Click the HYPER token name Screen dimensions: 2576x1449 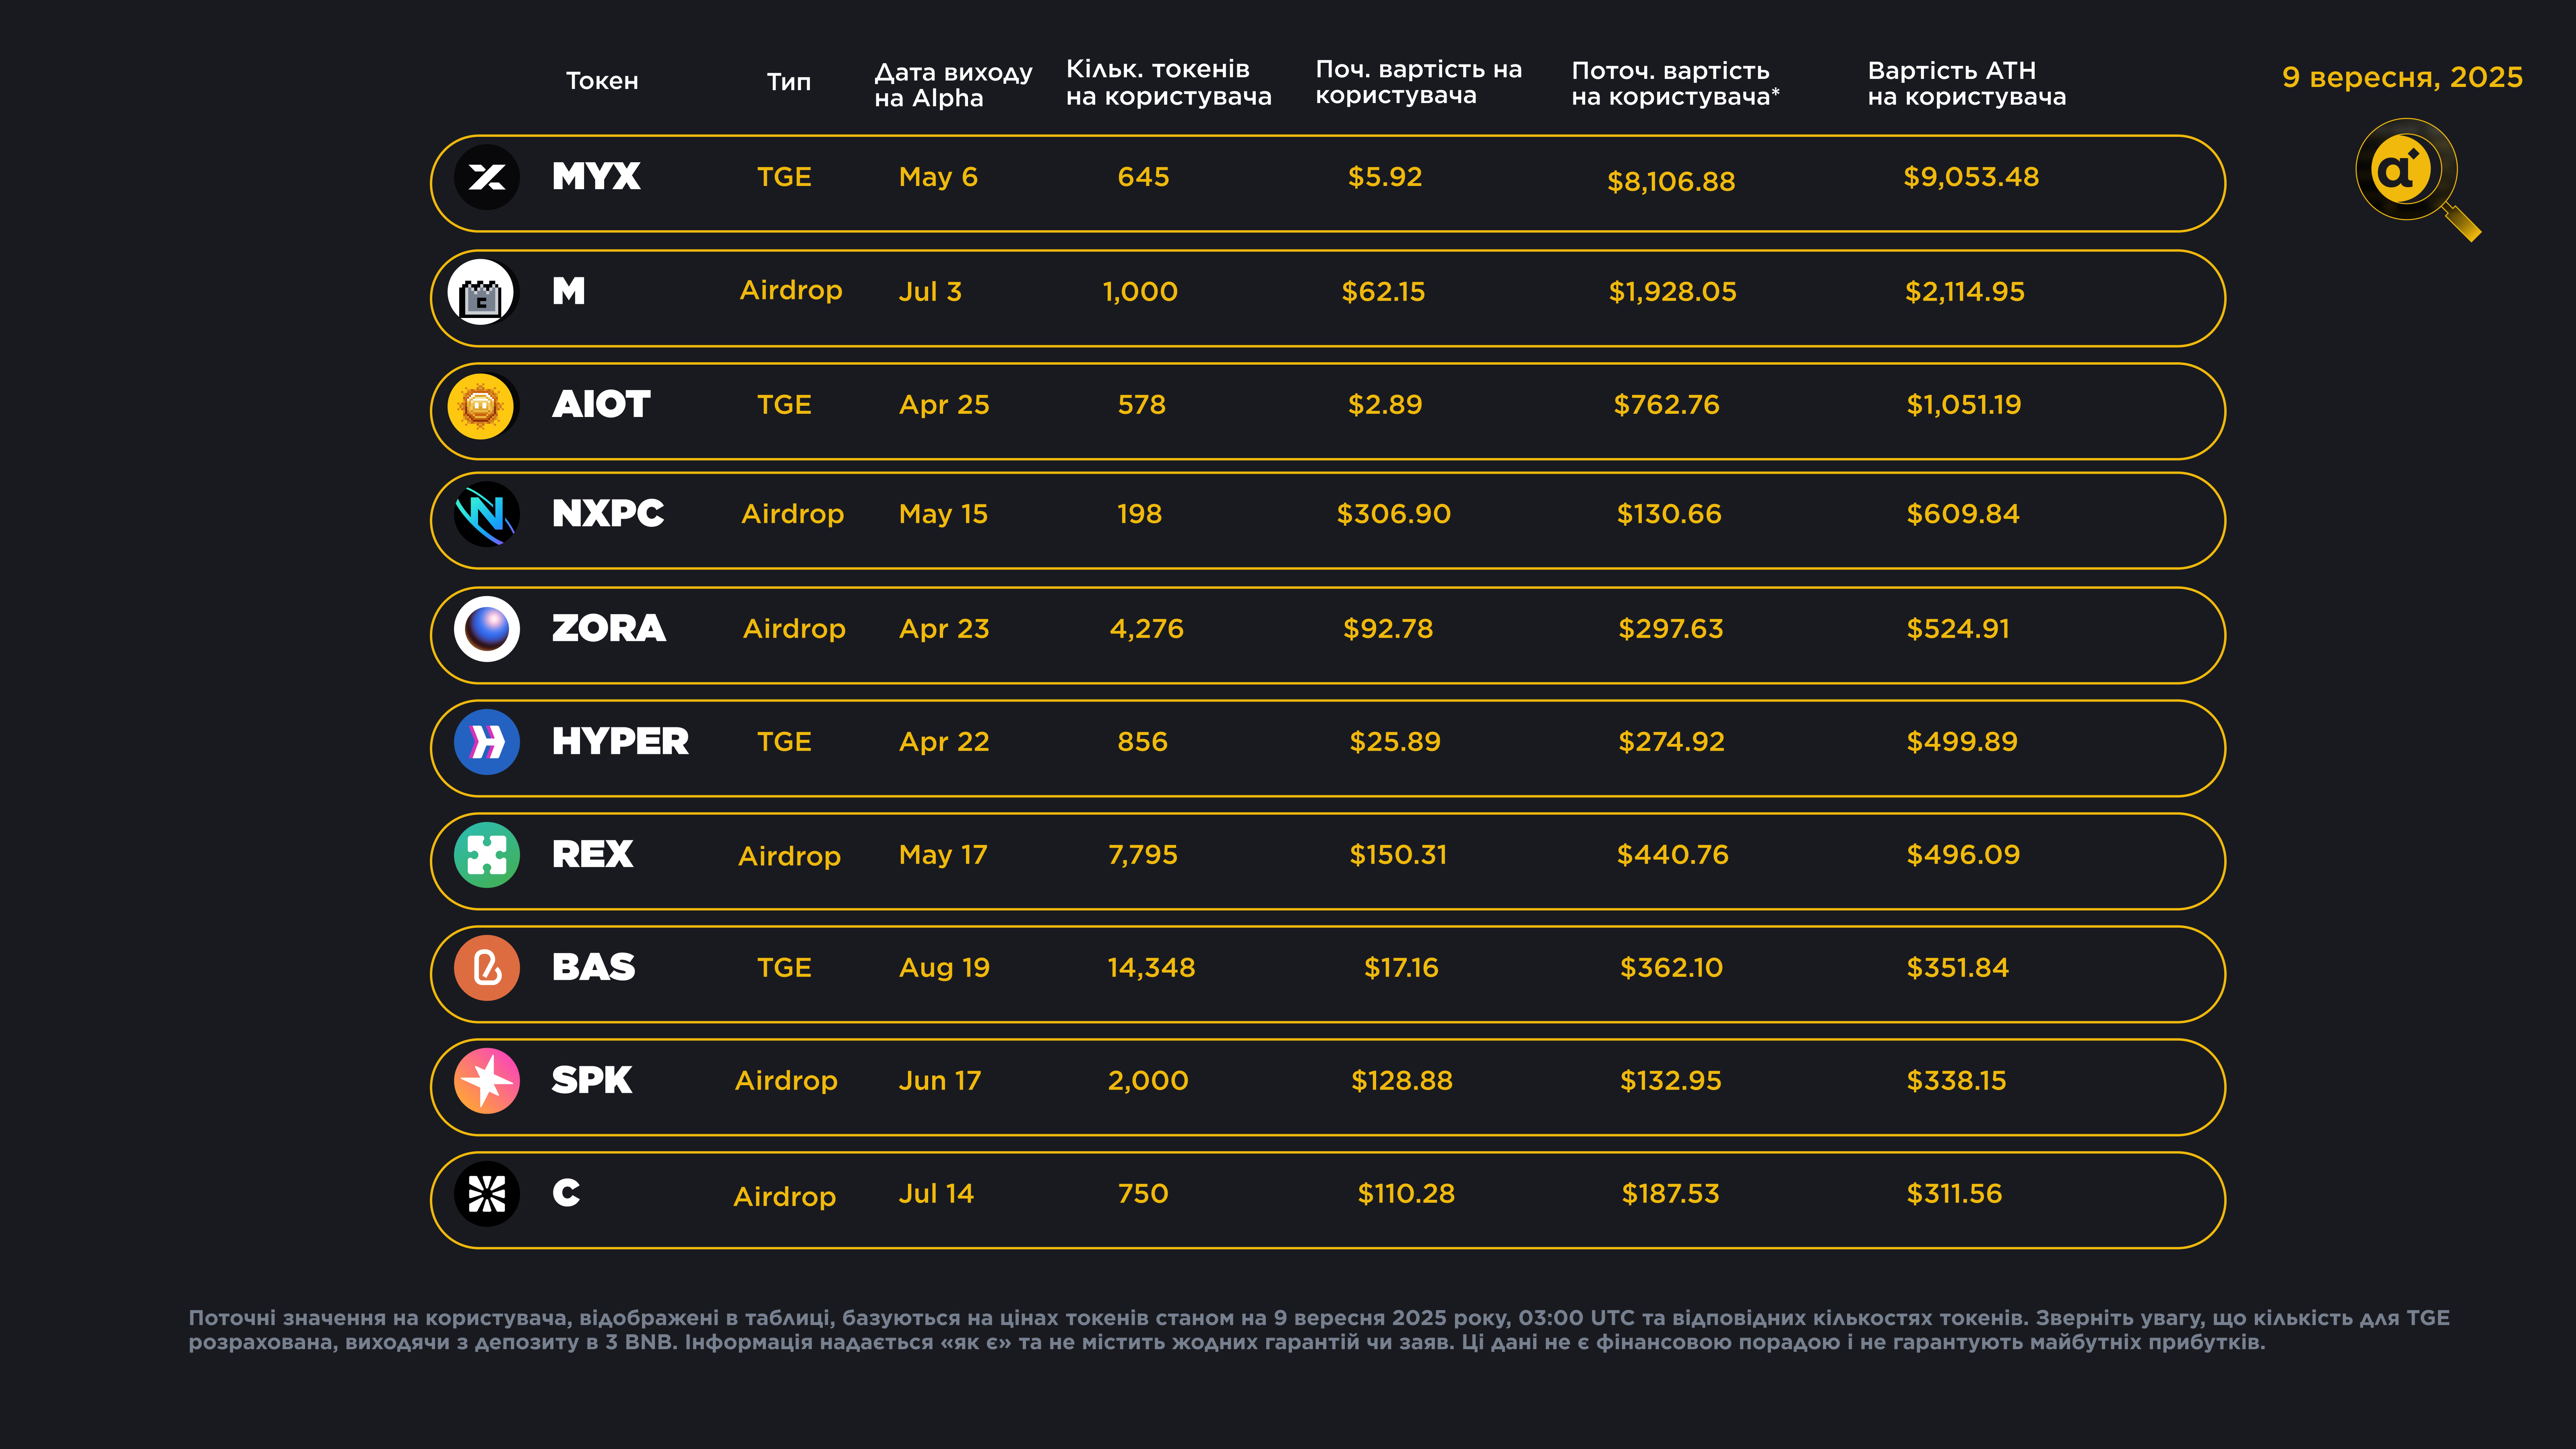coord(620,742)
